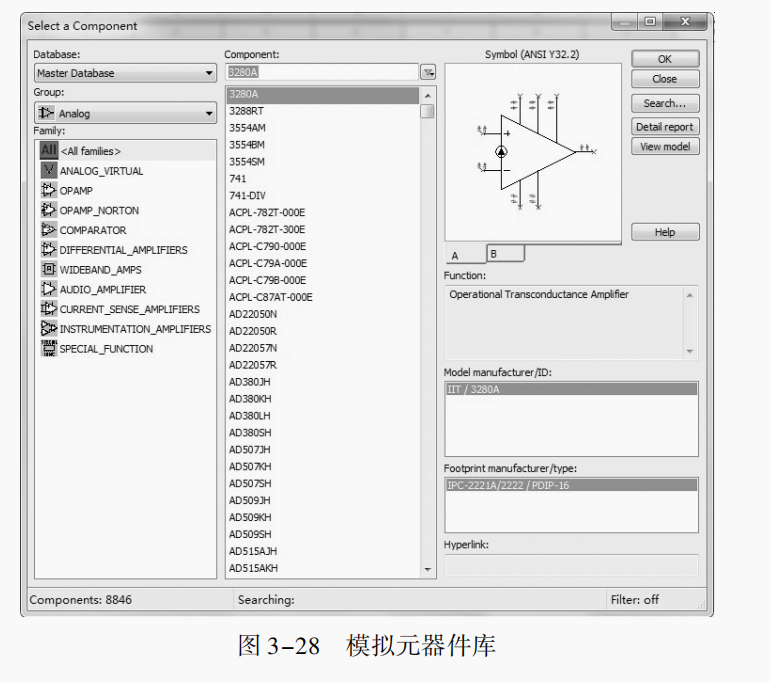Click the Hyperlink field
770x682 pixels.
571,565
